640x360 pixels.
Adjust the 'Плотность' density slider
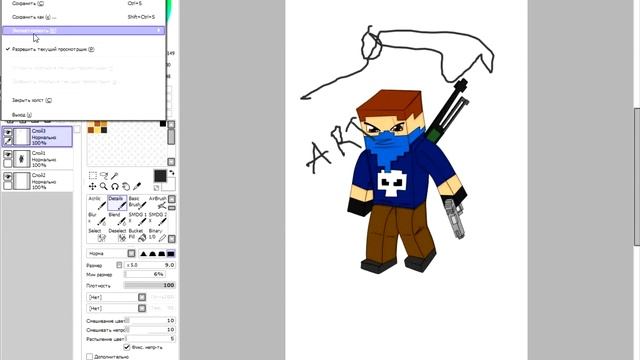tap(150, 285)
